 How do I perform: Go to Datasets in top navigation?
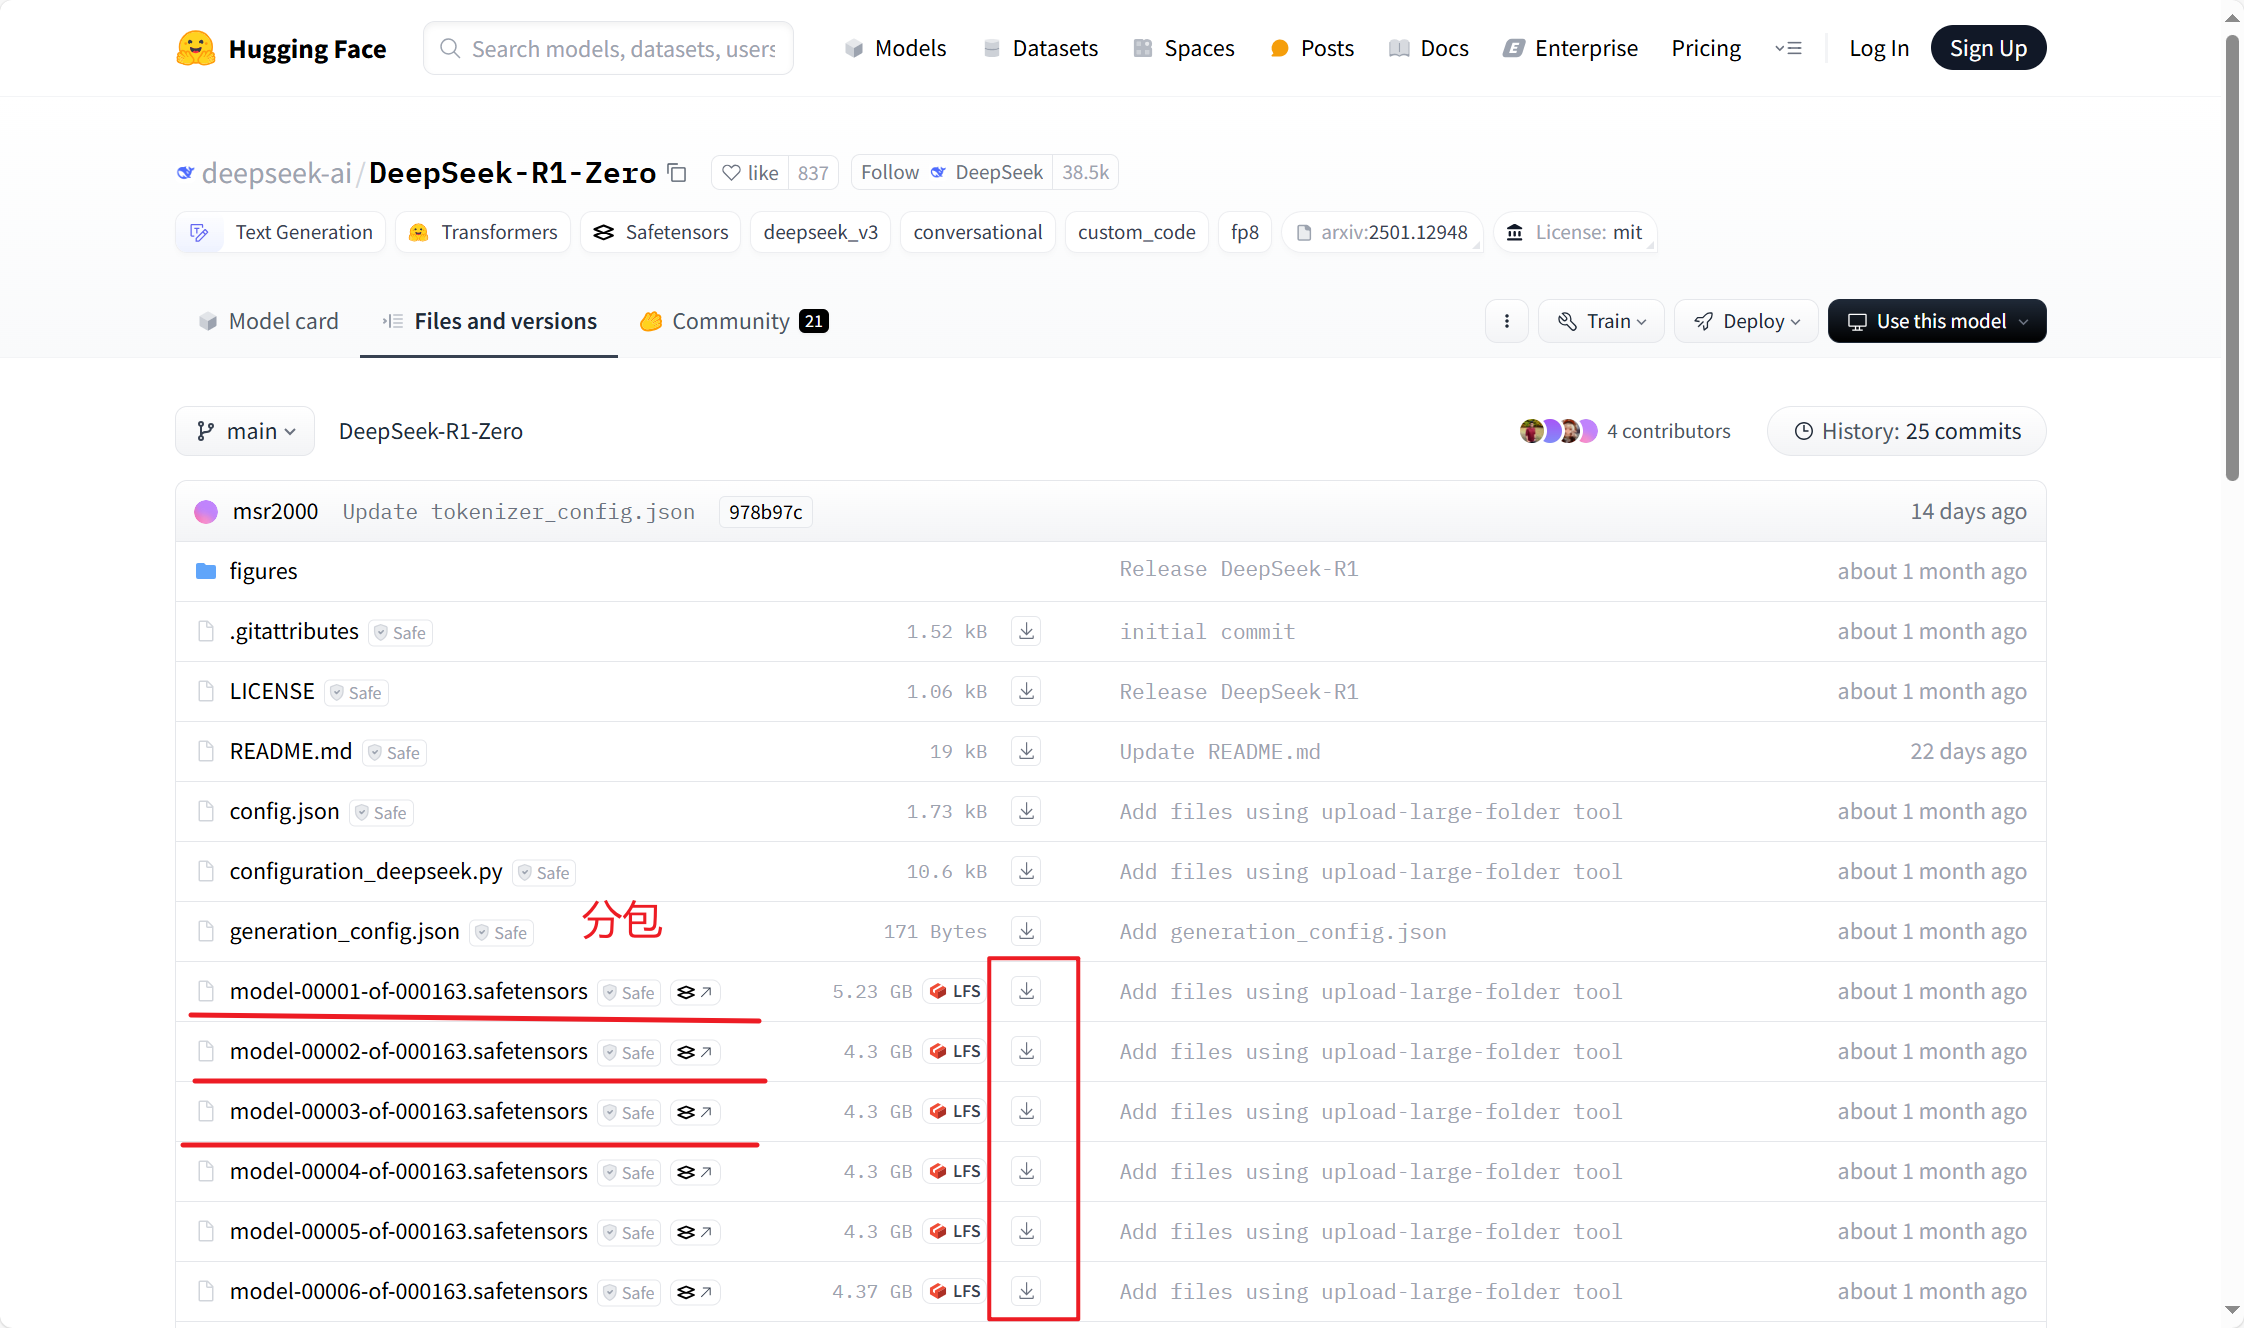(1040, 48)
